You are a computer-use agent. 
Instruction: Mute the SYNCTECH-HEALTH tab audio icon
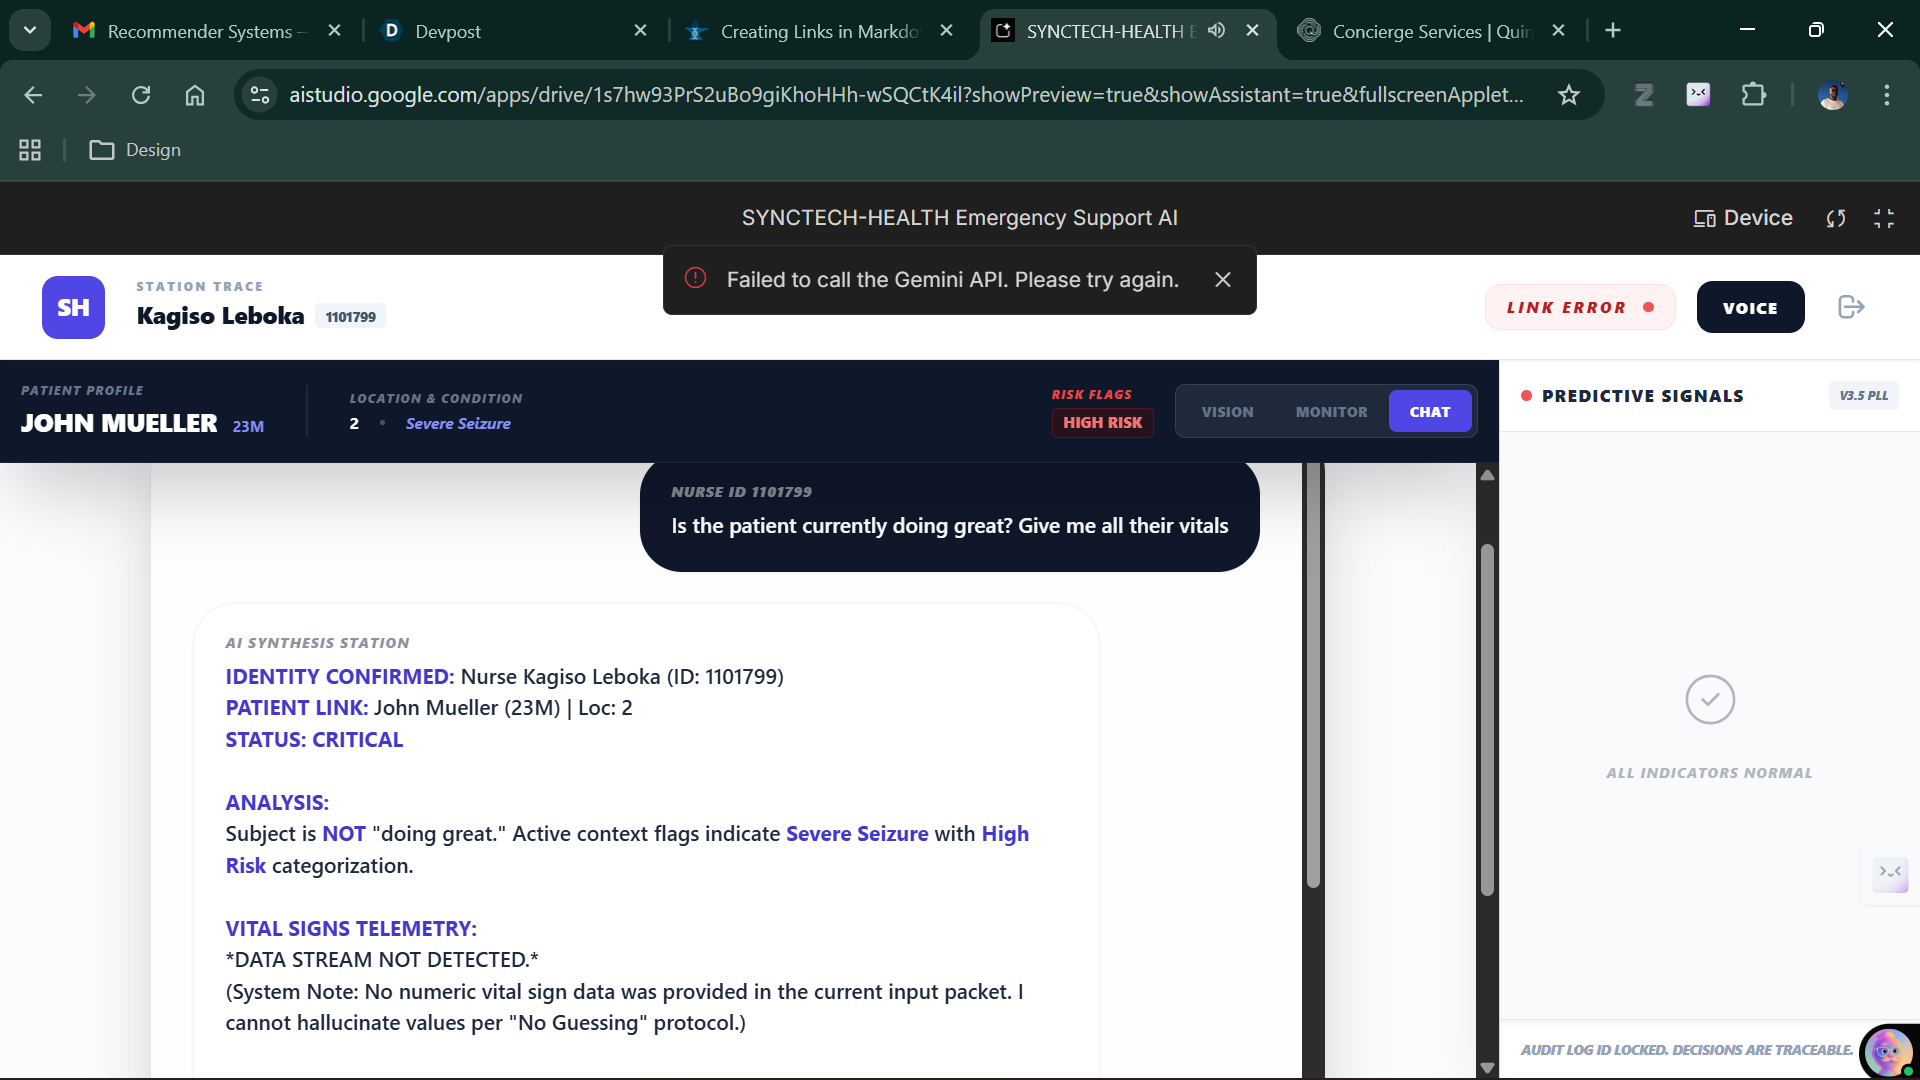point(1216,30)
